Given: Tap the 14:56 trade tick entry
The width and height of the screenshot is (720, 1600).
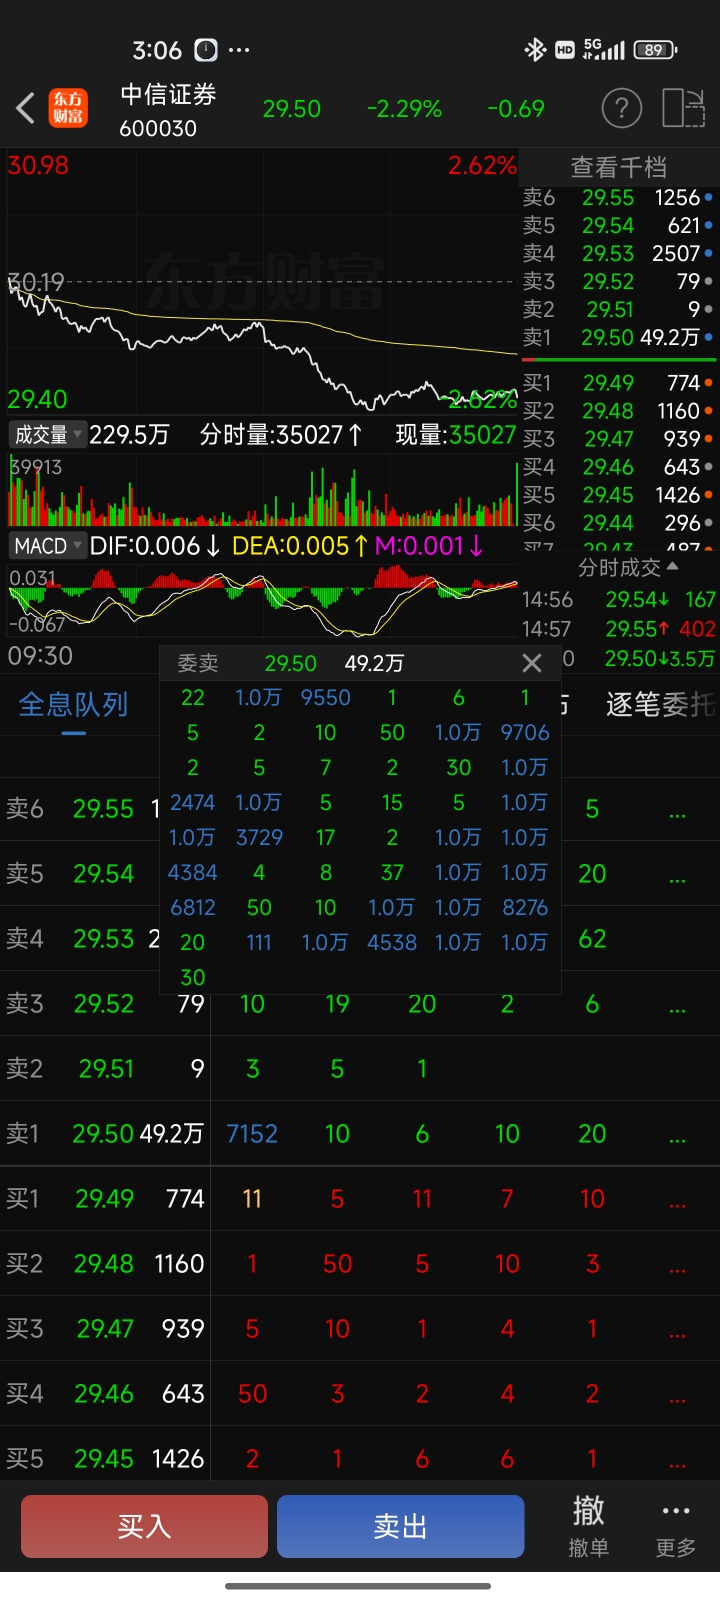Looking at the screenshot, I should point(619,600).
